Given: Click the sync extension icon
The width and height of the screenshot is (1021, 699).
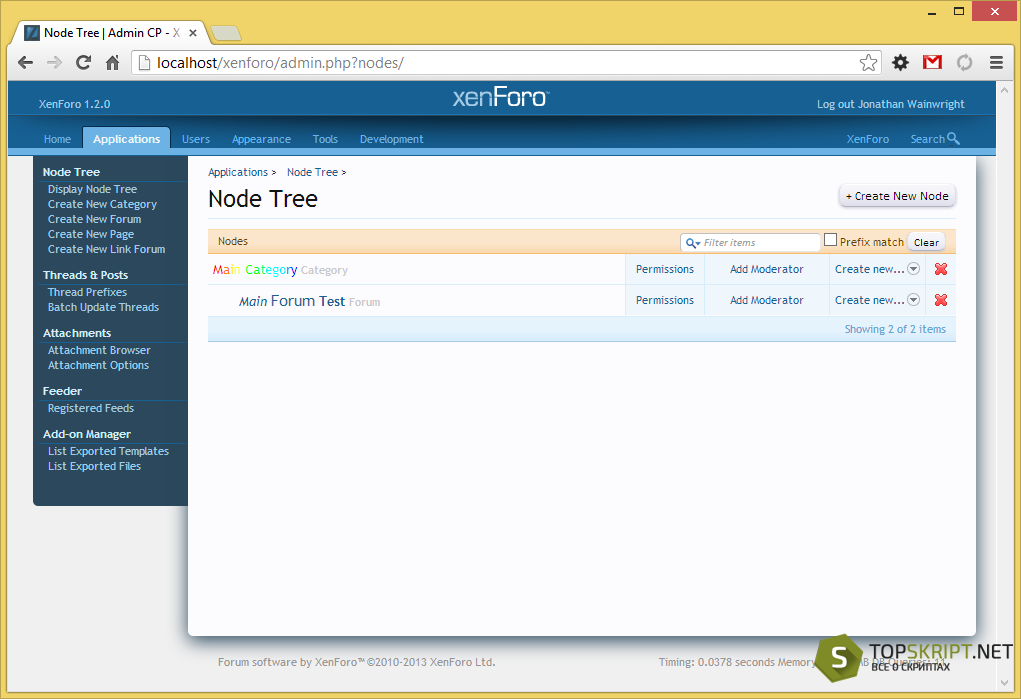Looking at the screenshot, I should coord(964,63).
